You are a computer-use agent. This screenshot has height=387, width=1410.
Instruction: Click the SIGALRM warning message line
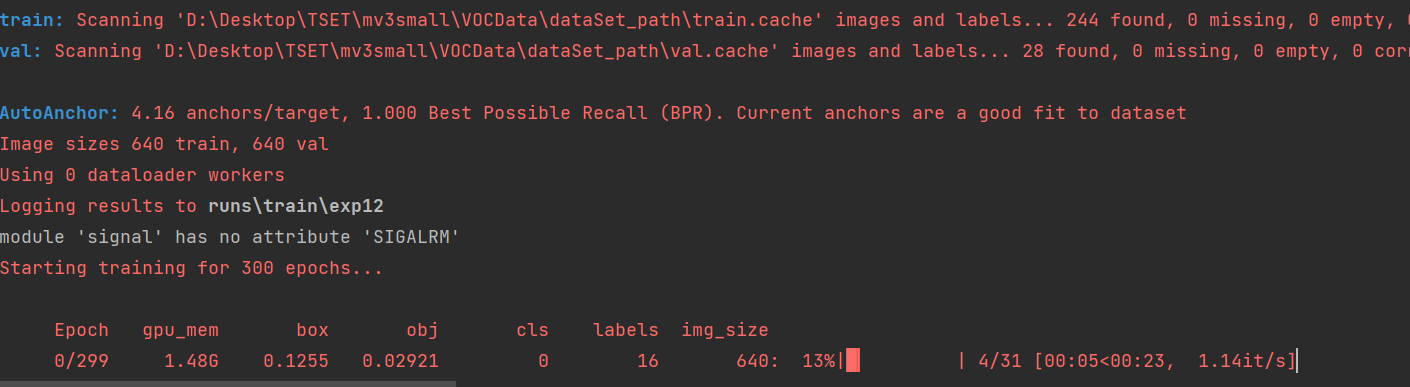(230, 237)
